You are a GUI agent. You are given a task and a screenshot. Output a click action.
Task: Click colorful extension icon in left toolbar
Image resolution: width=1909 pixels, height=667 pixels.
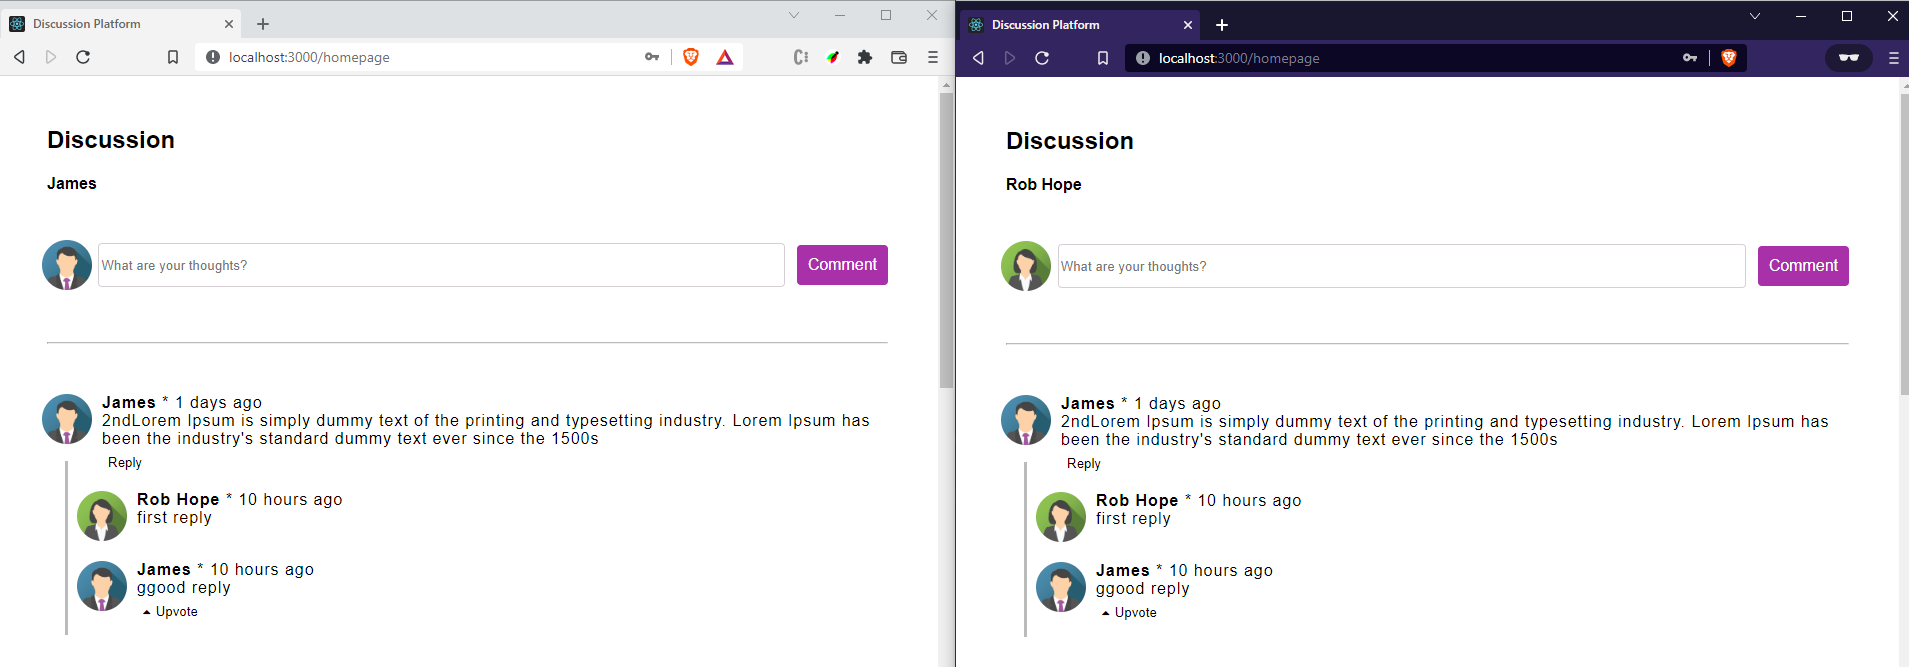point(832,57)
